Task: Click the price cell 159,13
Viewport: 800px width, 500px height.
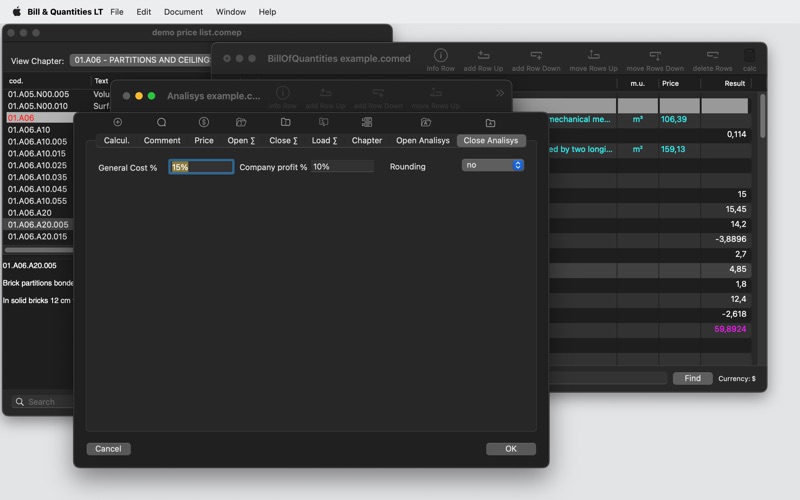Action: click(x=673, y=149)
